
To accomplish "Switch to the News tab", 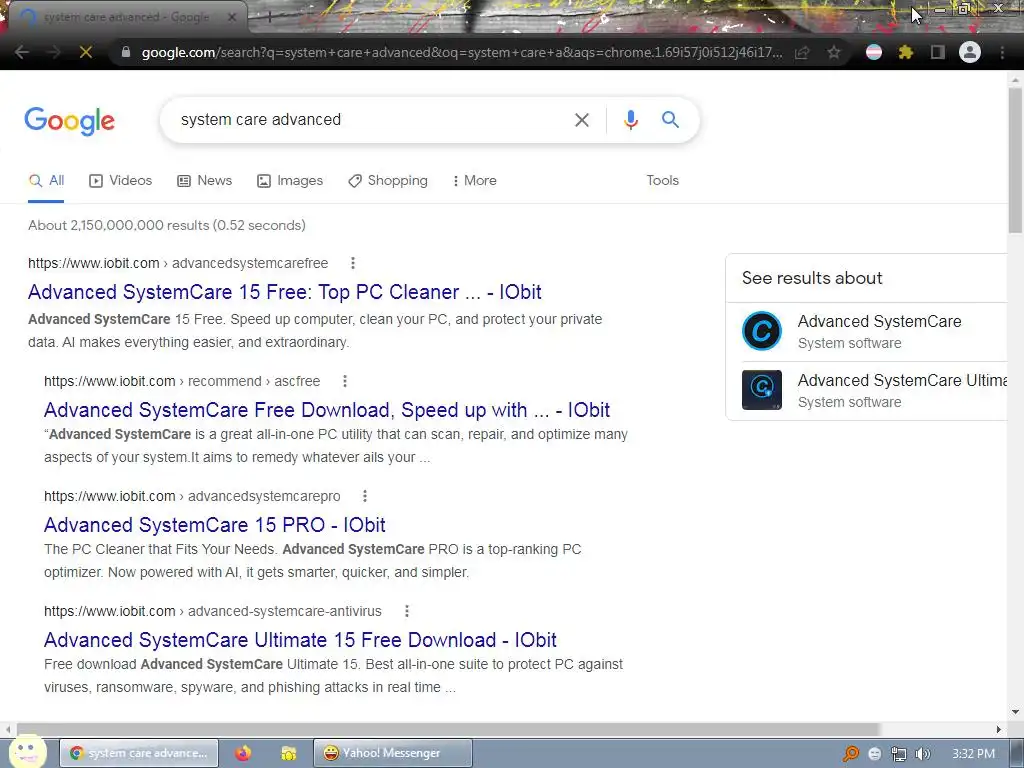I will point(204,181).
